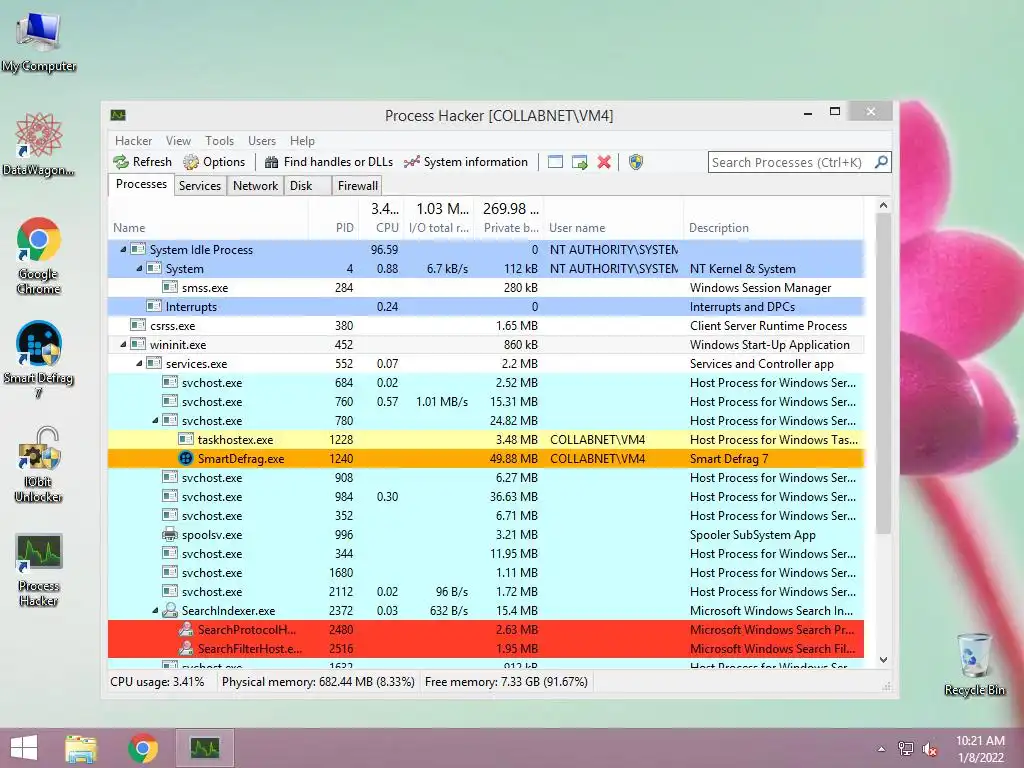Open the Hacker menu
The width and height of the screenshot is (1024, 768).
[x=133, y=141]
